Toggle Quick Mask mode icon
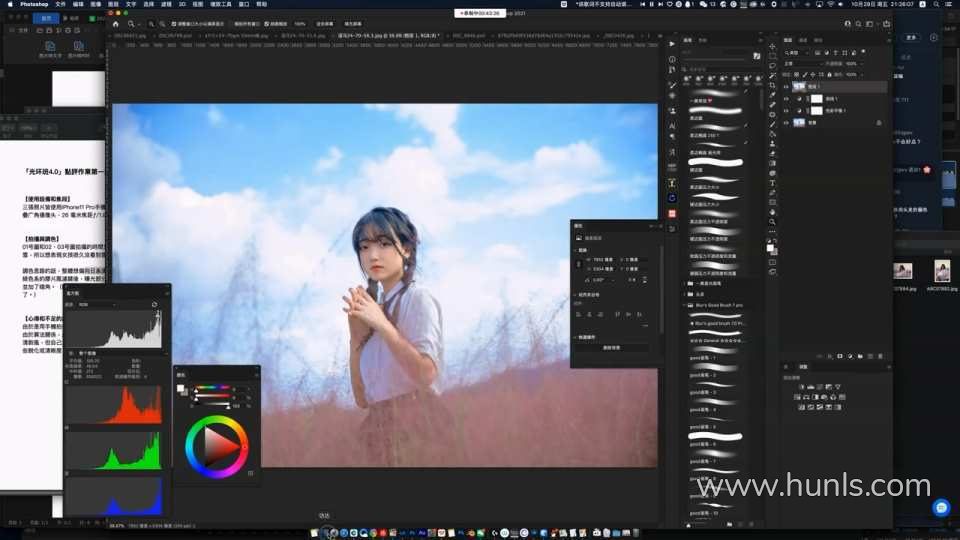 pos(772,262)
